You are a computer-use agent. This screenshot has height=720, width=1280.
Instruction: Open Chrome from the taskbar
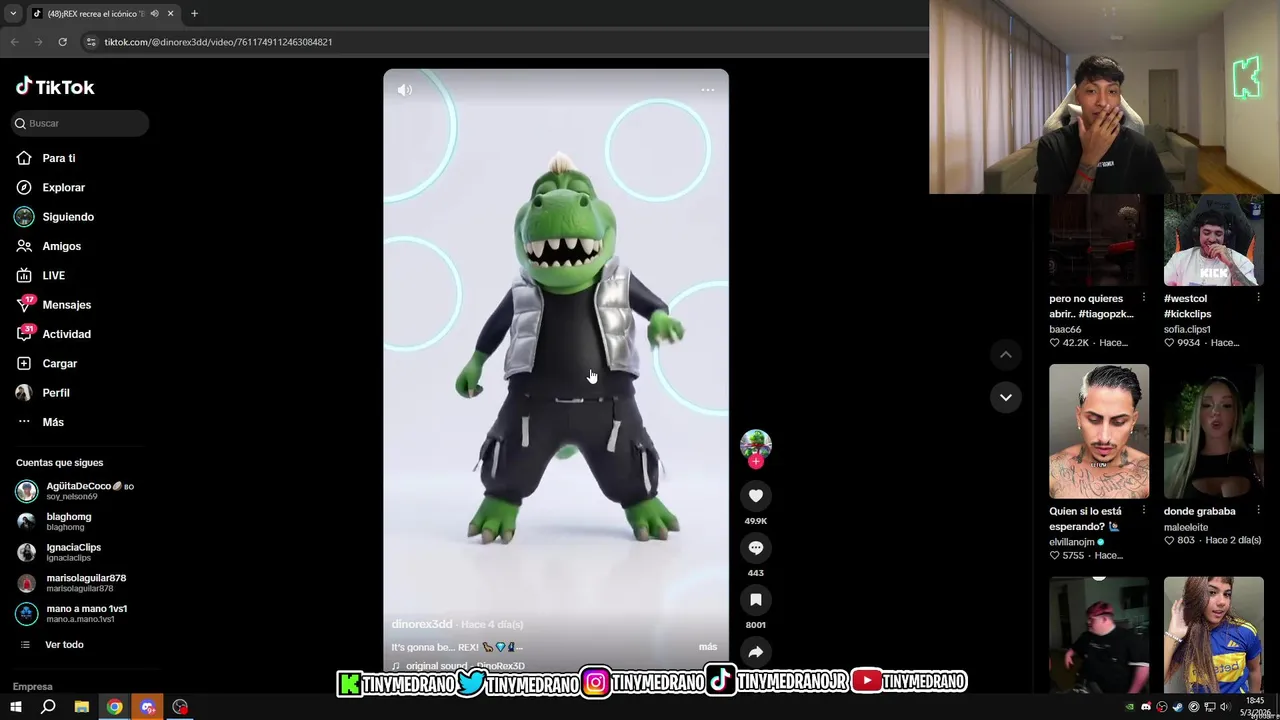pyautogui.click(x=115, y=707)
